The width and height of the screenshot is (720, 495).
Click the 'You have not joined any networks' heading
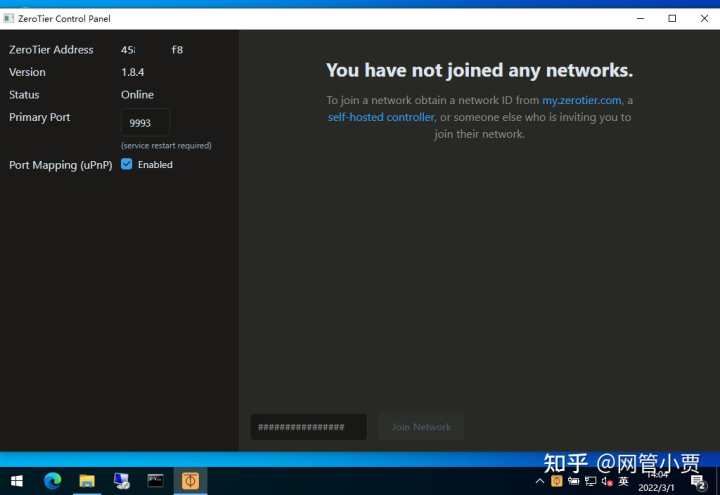479,70
